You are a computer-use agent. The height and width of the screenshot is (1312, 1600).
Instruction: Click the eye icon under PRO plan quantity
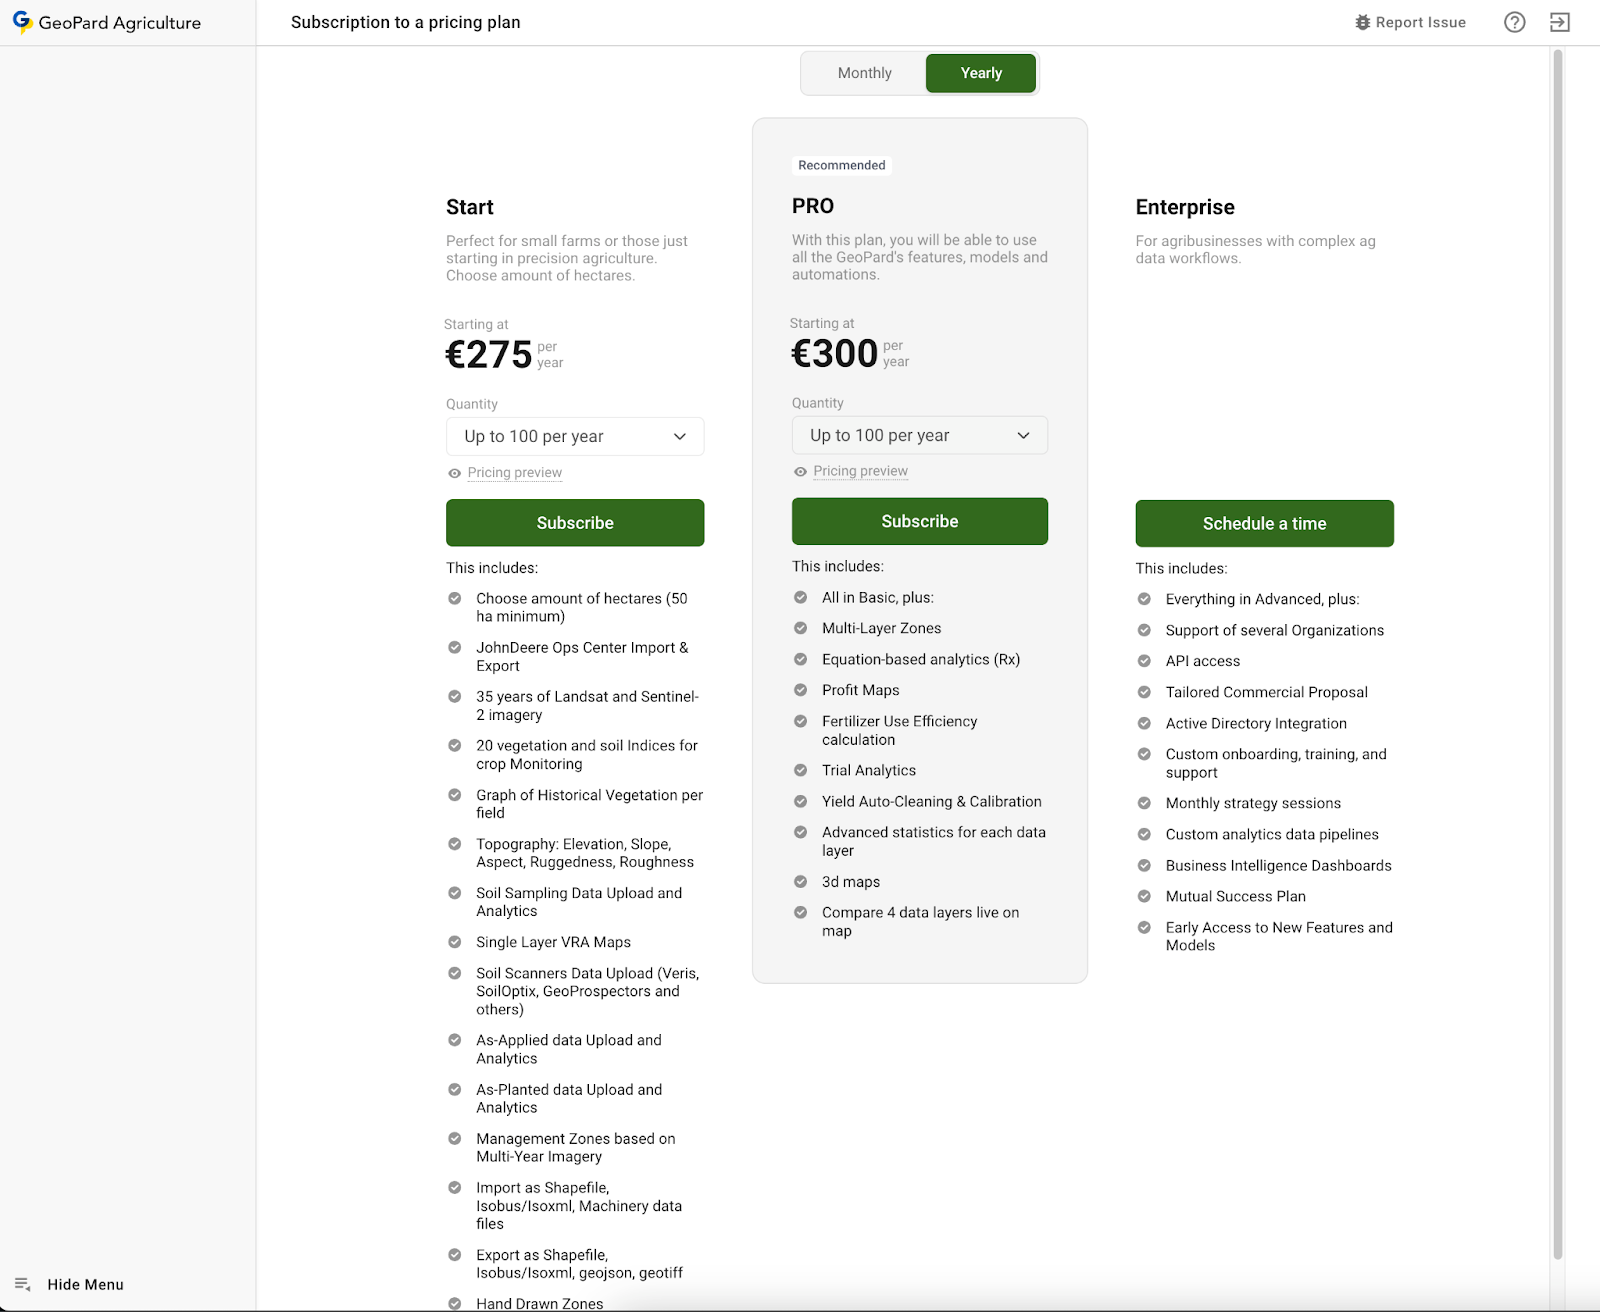click(x=800, y=472)
